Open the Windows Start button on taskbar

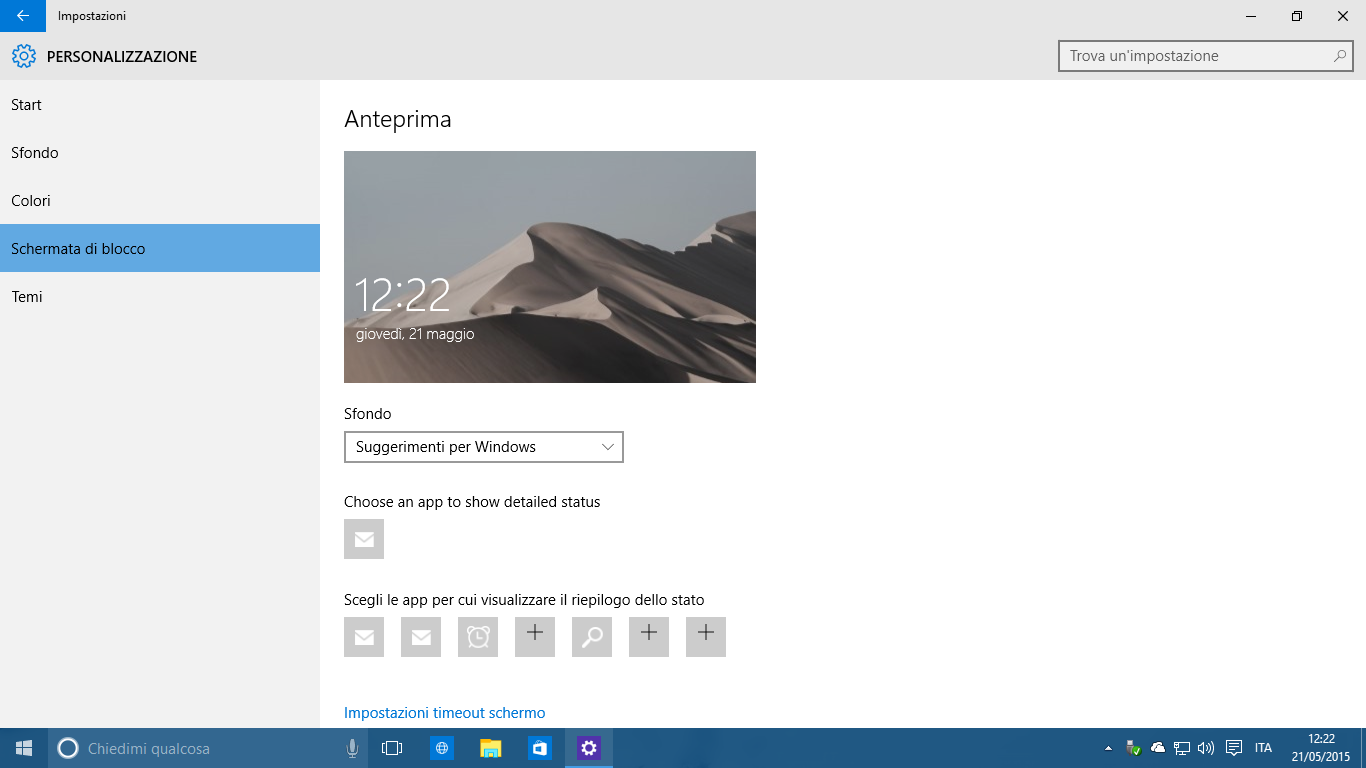click(24, 748)
